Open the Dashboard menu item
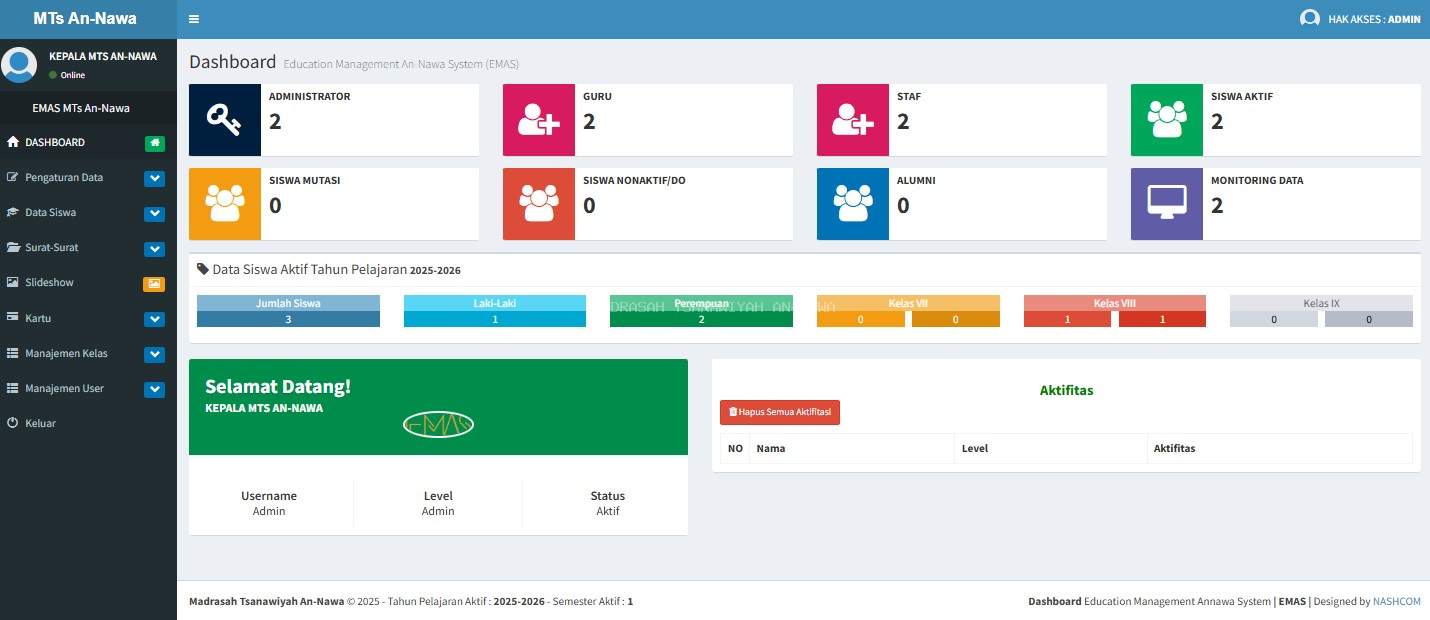 (55, 143)
